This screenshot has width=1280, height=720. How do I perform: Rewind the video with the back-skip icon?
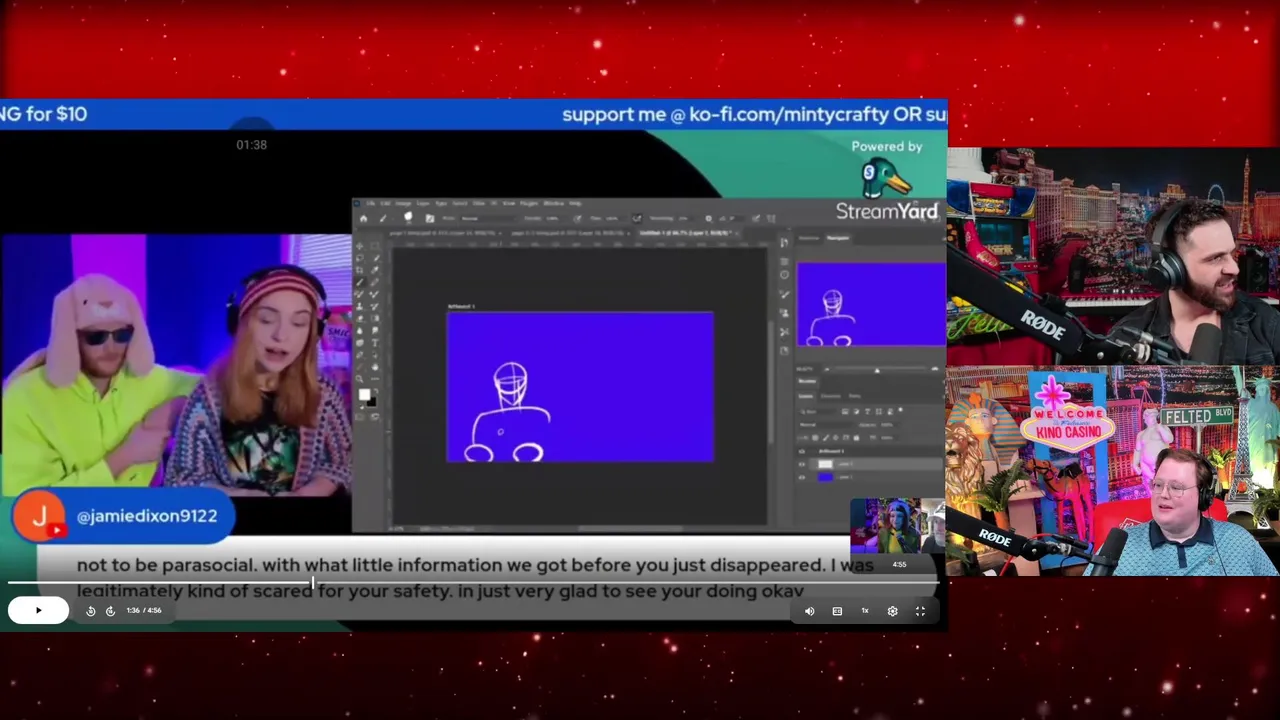[x=90, y=611]
